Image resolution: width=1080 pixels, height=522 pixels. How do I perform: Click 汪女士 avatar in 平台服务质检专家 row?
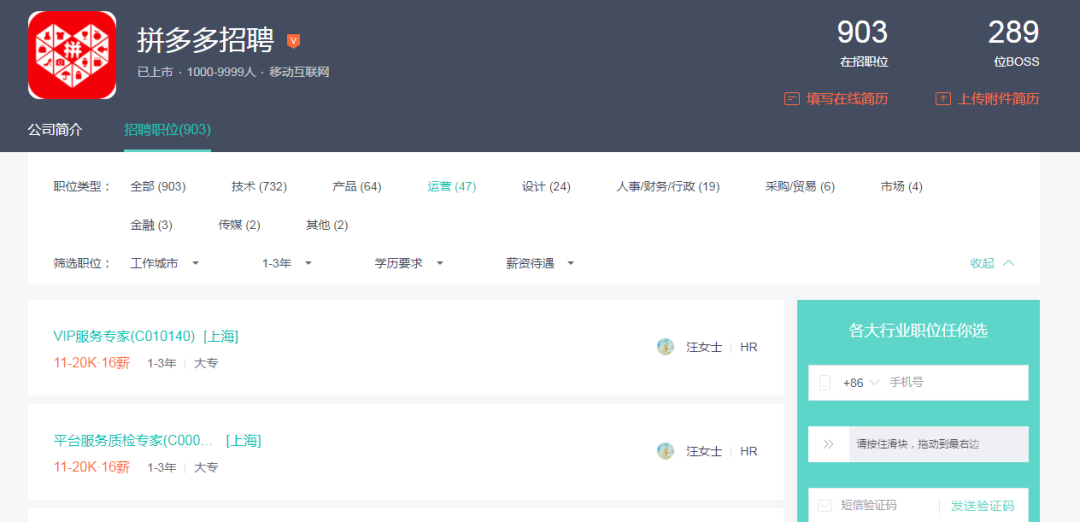pos(665,451)
